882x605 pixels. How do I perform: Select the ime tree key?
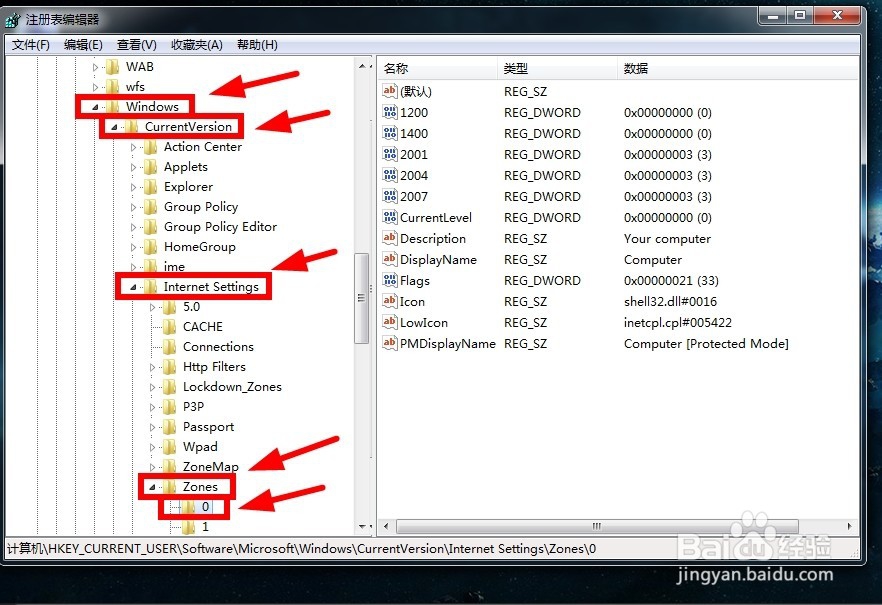pyautogui.click(x=174, y=267)
